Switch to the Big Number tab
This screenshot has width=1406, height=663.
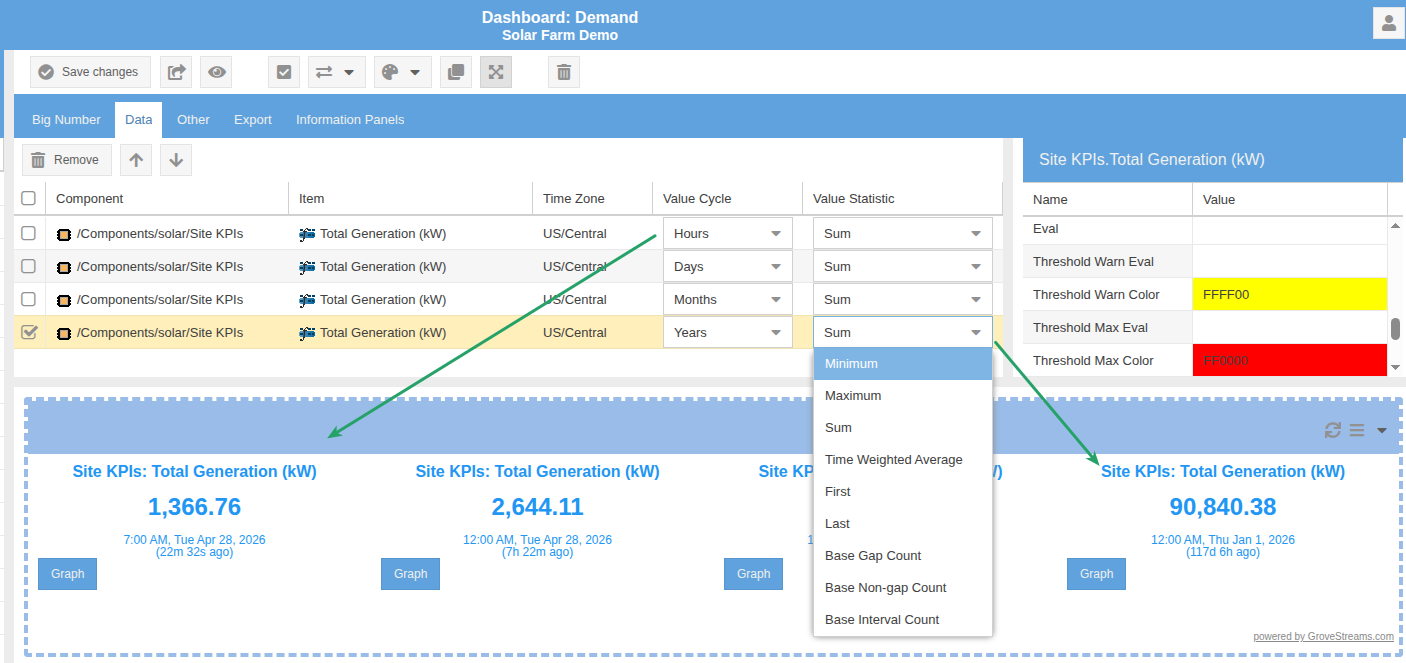tap(66, 120)
